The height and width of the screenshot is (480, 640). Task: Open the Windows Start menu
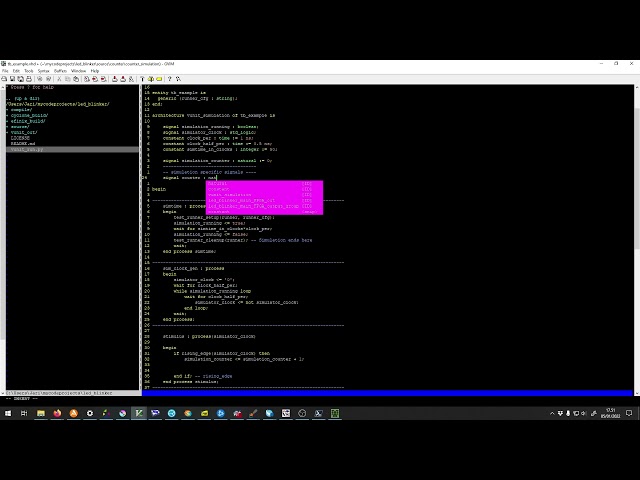click(x=8, y=413)
